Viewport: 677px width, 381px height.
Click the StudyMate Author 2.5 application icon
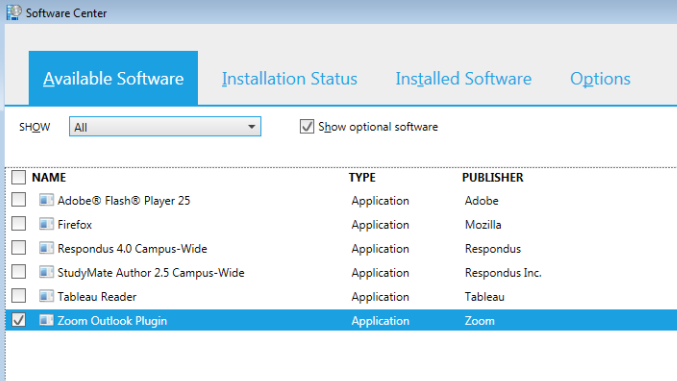pos(46,272)
